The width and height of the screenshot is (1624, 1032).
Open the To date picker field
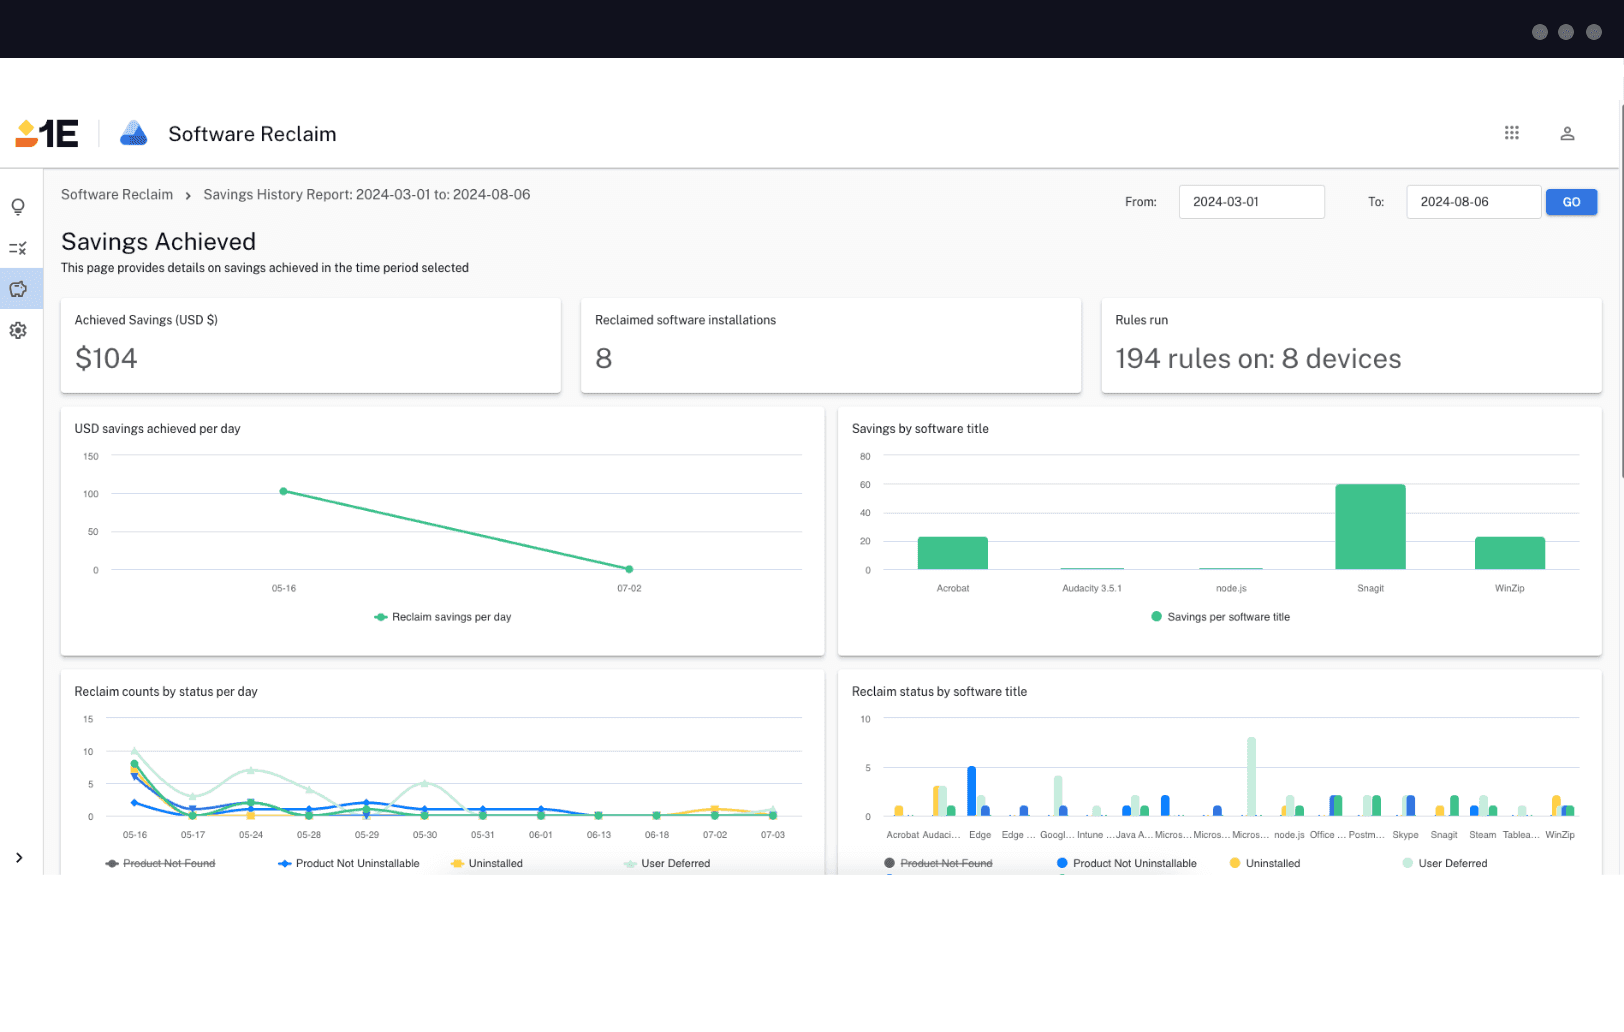1473,201
